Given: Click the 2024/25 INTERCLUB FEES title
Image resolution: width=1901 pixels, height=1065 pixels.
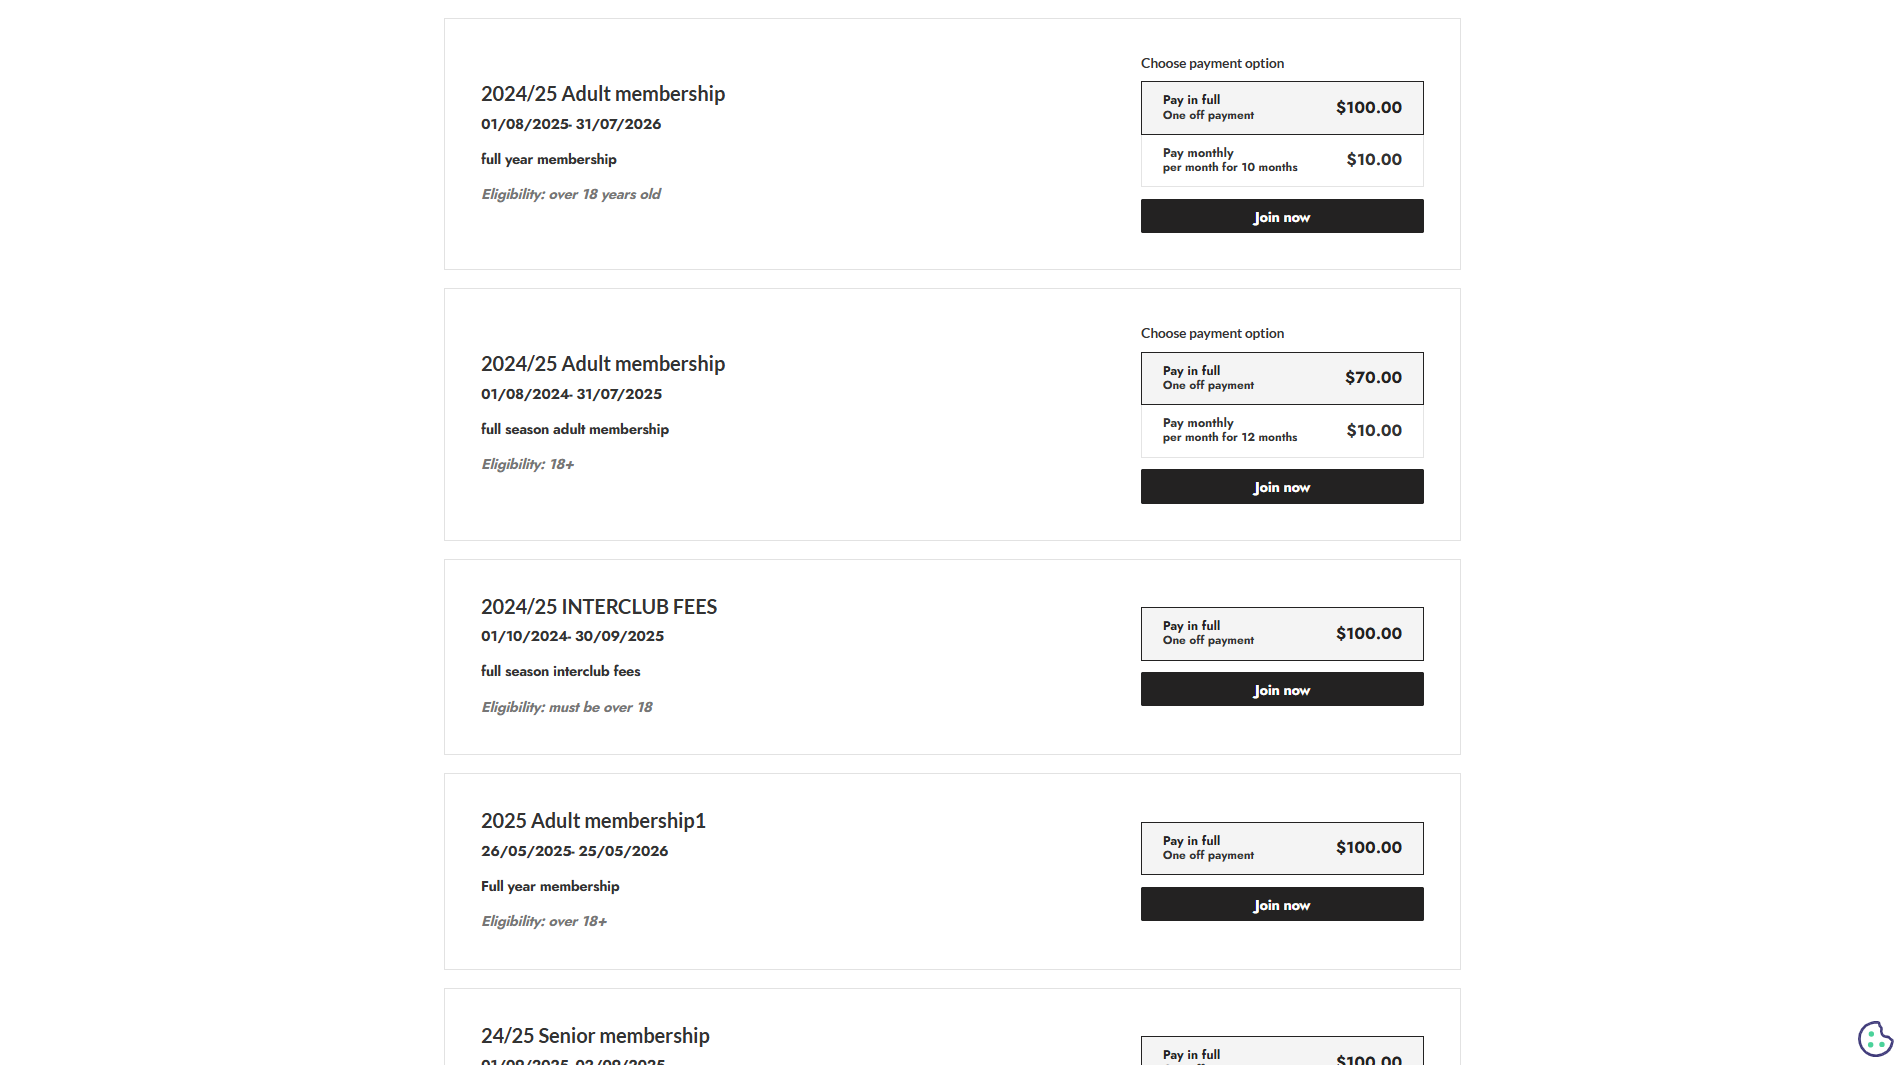Looking at the screenshot, I should point(598,607).
